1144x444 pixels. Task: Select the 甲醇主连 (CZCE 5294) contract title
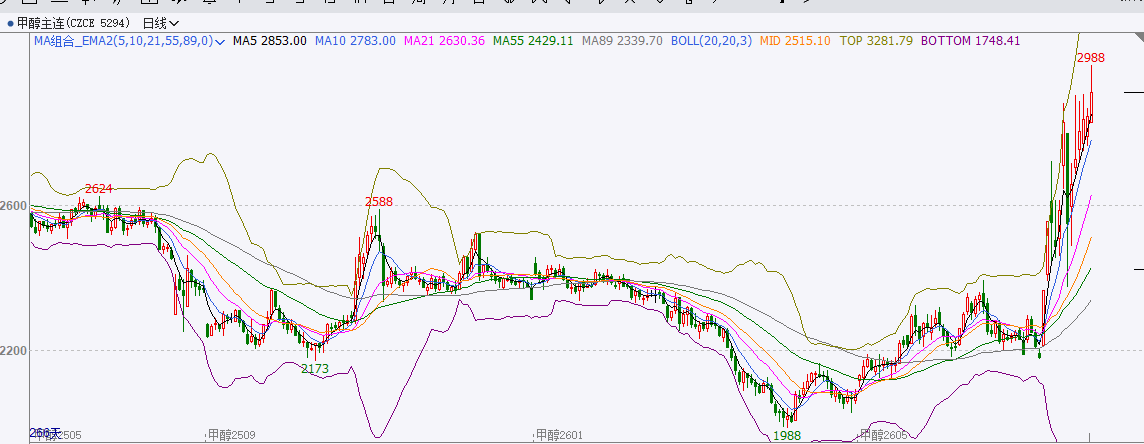tap(74, 22)
